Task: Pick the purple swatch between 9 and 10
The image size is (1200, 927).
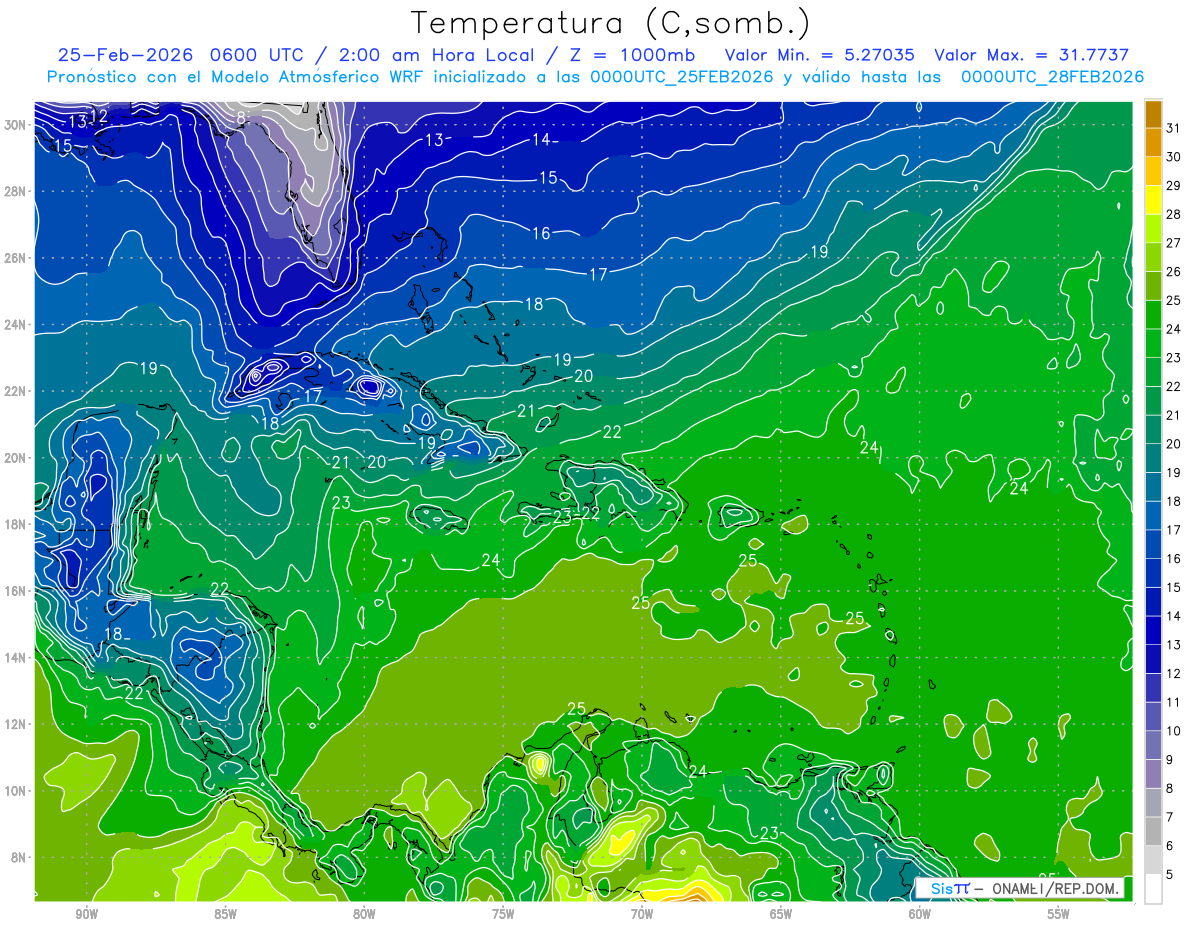Action: tap(1153, 745)
